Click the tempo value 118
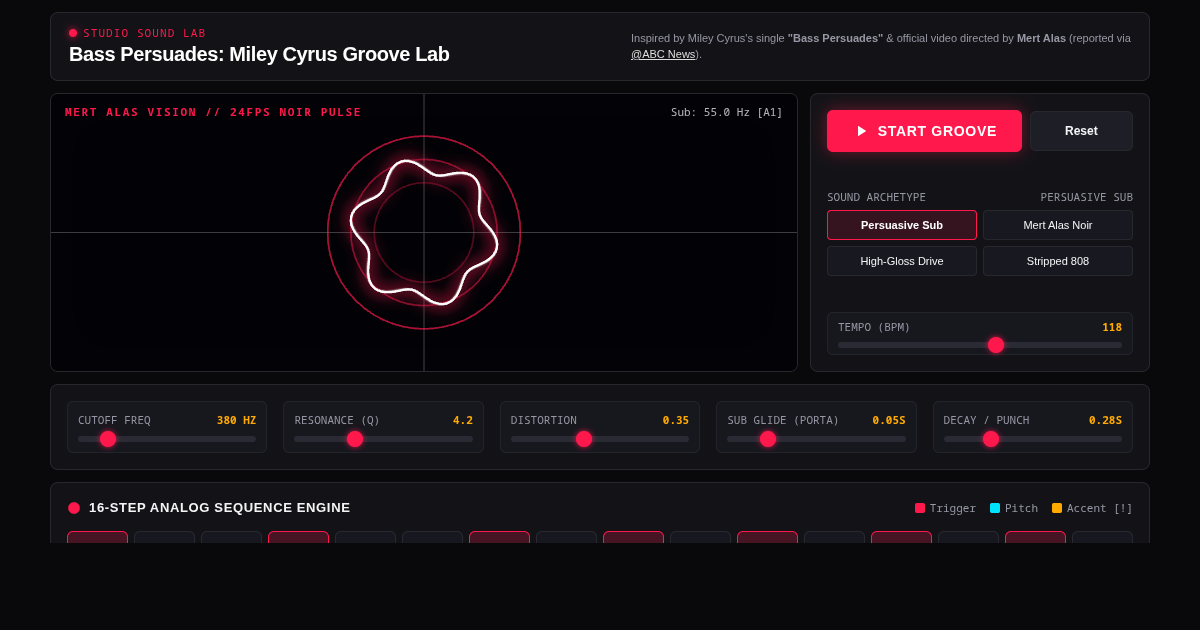Image resolution: width=1200 pixels, height=630 pixels. pyautogui.click(x=1112, y=328)
